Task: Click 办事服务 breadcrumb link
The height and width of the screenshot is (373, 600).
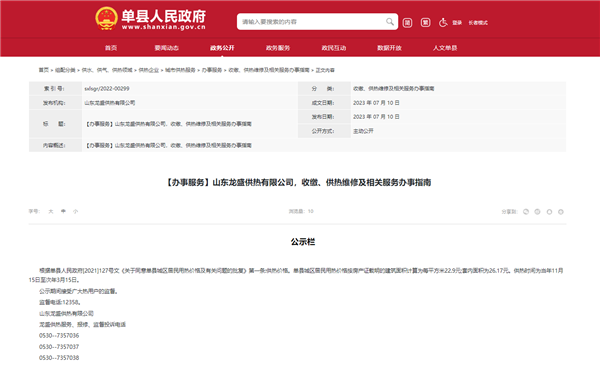Action: [x=212, y=70]
